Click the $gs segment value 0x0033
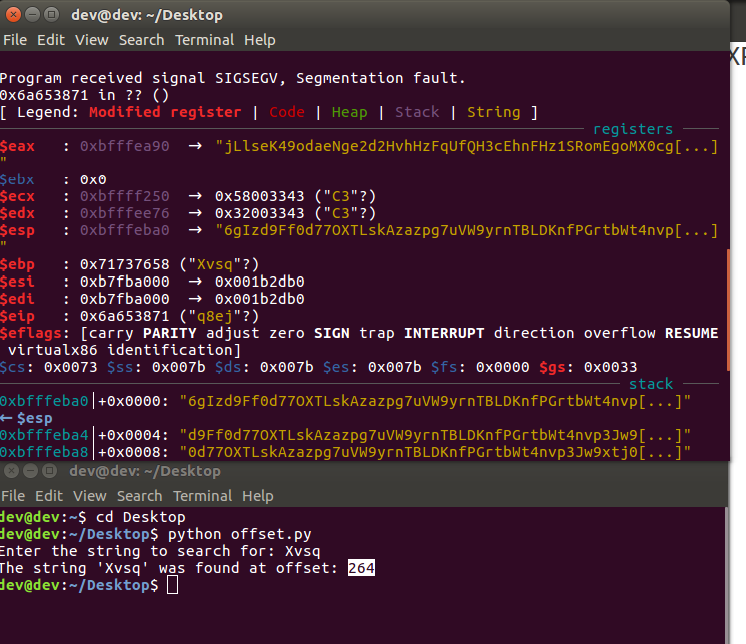The image size is (746, 644). (x=610, y=367)
